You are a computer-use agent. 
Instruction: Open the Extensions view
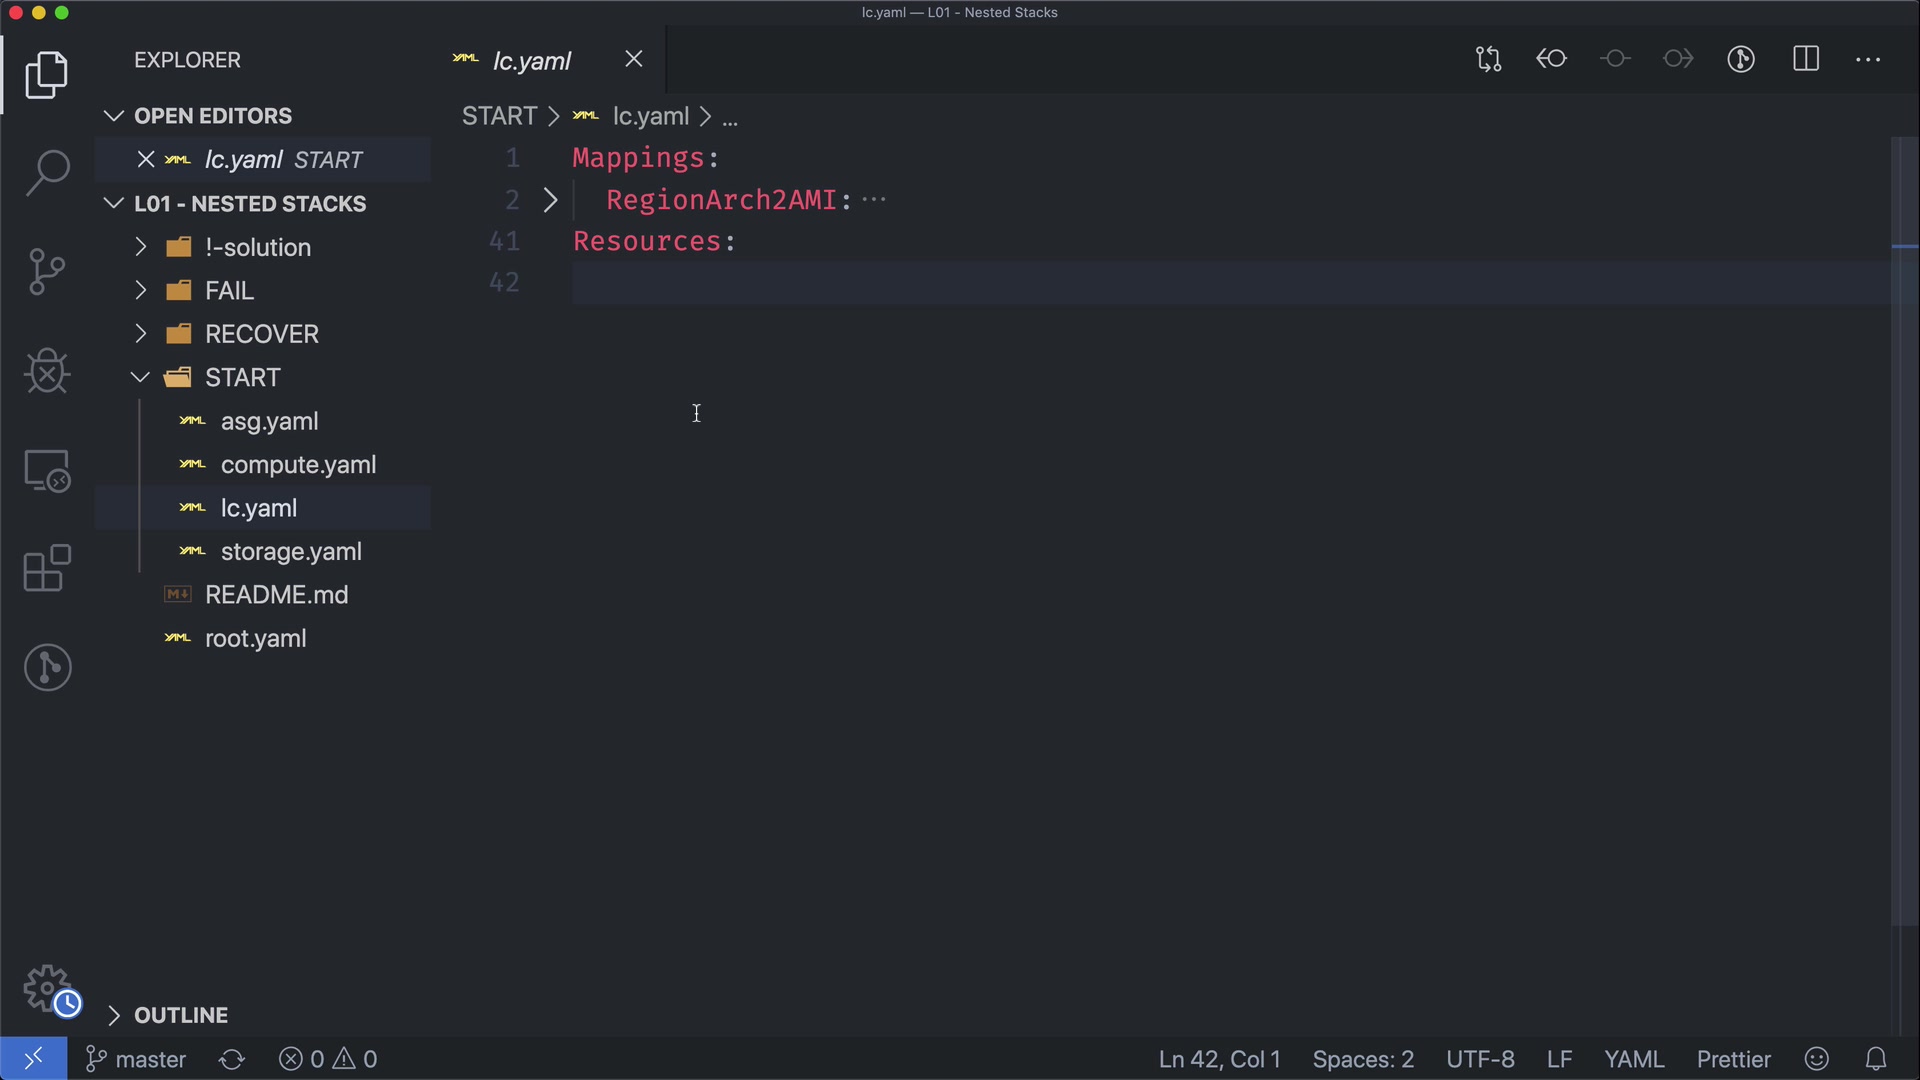pos(47,569)
